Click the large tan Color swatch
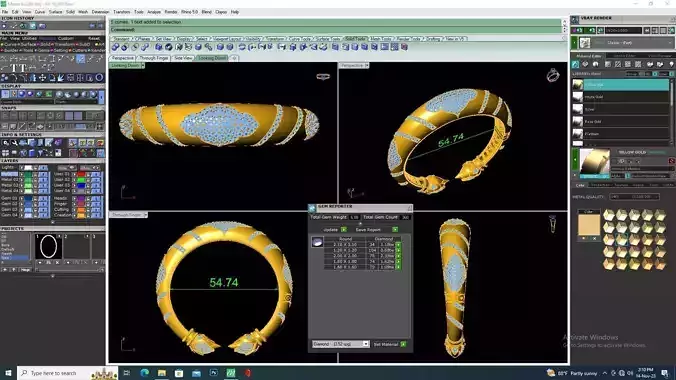Image resolution: width=676 pixels, height=380 pixels. click(588, 225)
